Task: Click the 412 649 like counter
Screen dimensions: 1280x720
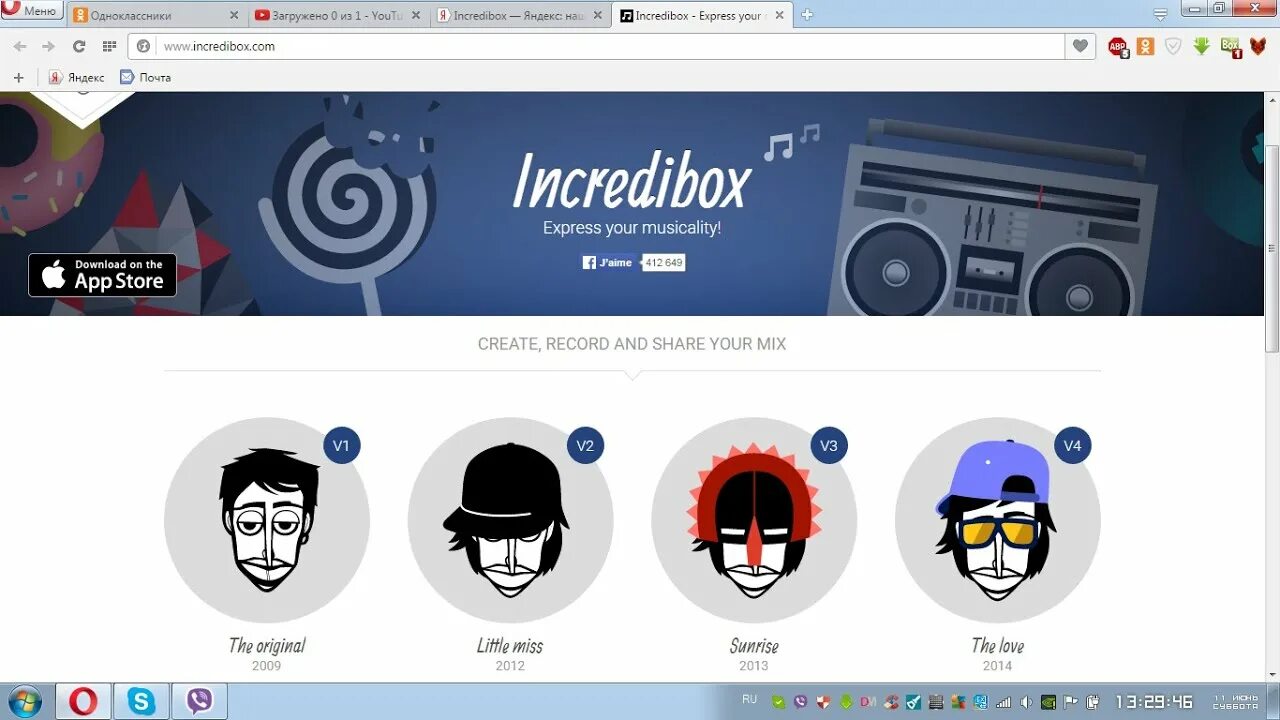Action: pos(664,263)
